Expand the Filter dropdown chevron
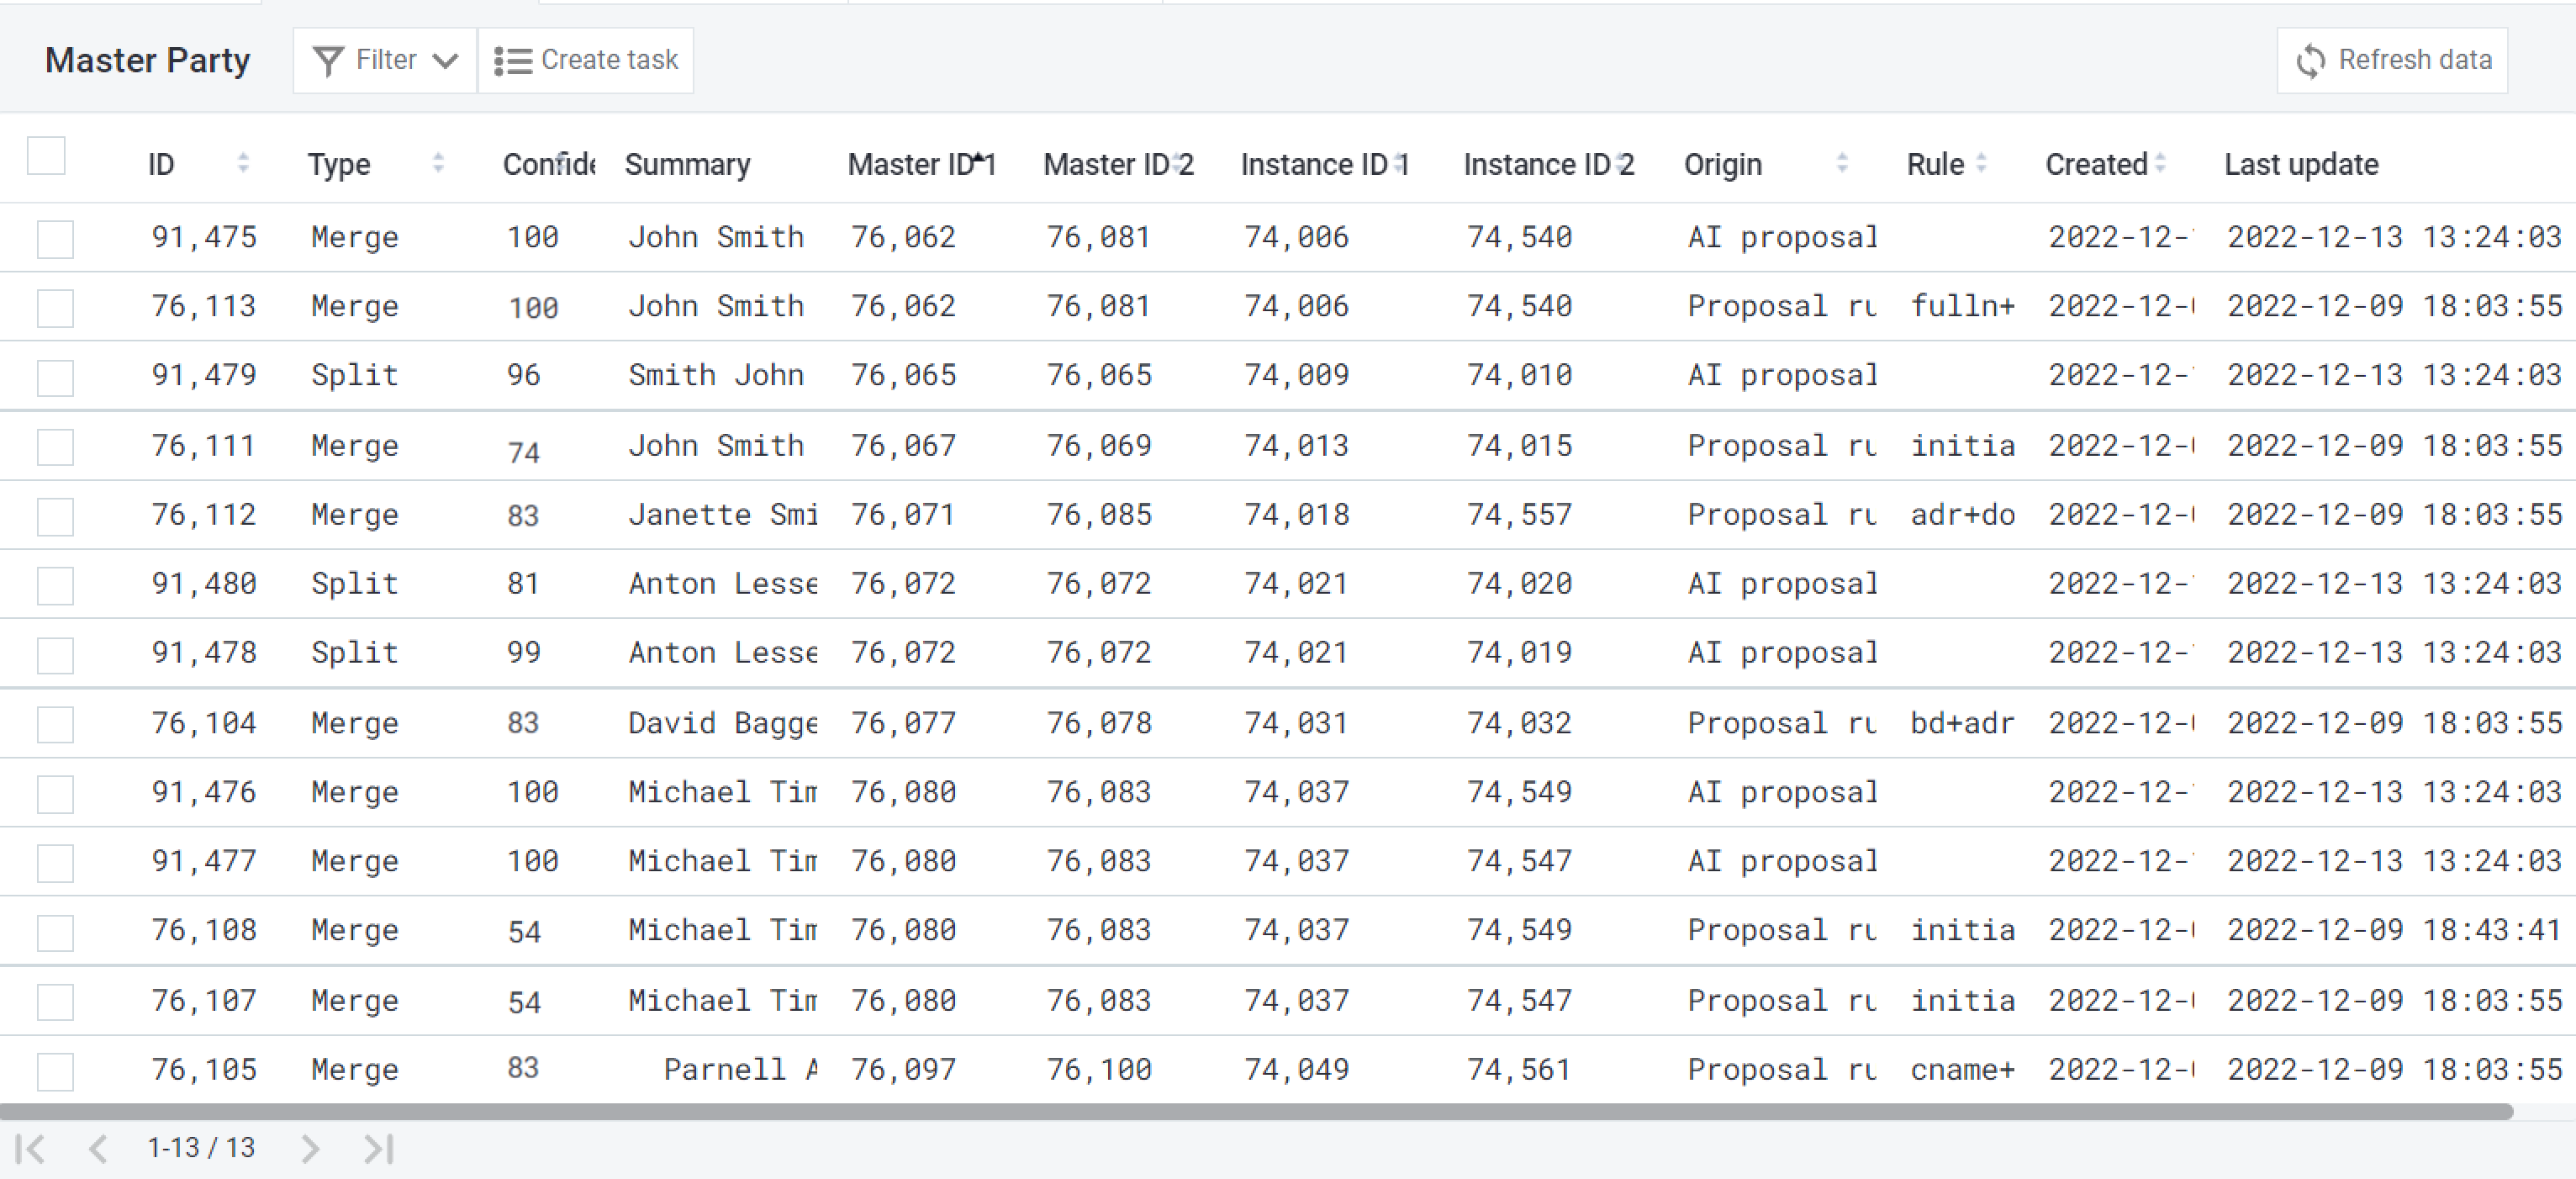Viewport: 2576px width, 1179px height. pos(446,61)
